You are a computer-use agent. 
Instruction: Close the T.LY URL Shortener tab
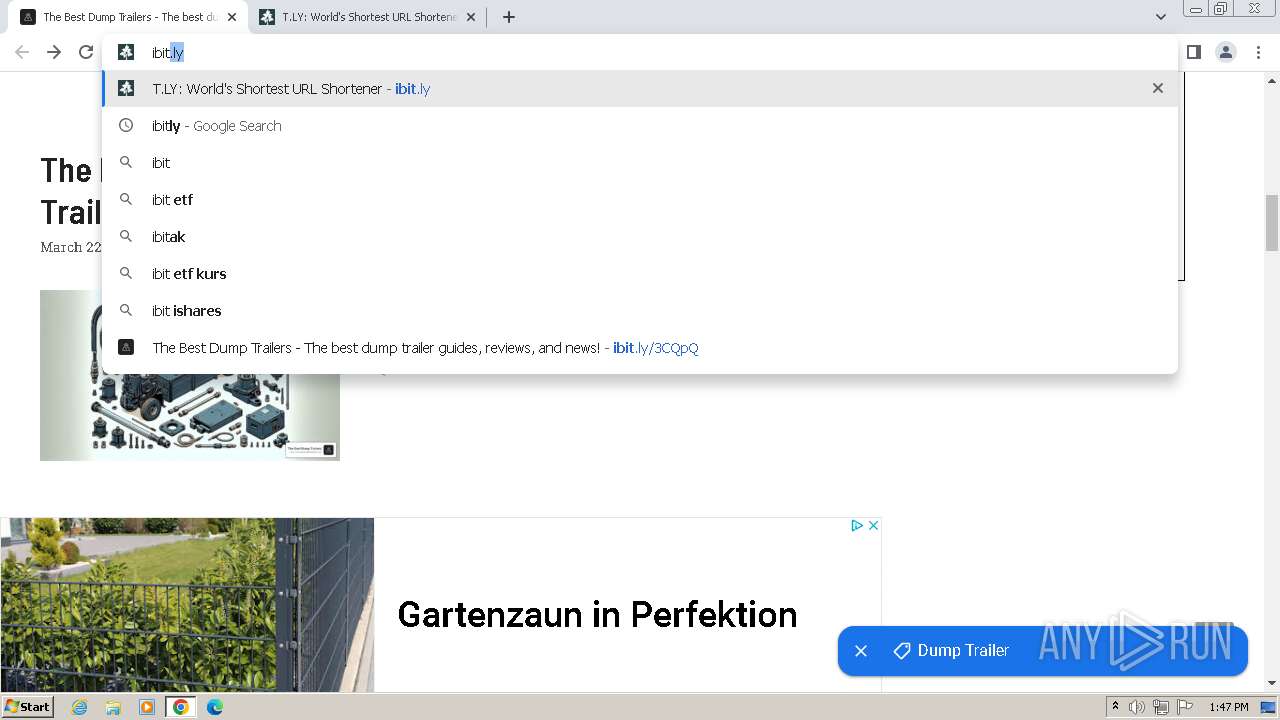coord(471,17)
